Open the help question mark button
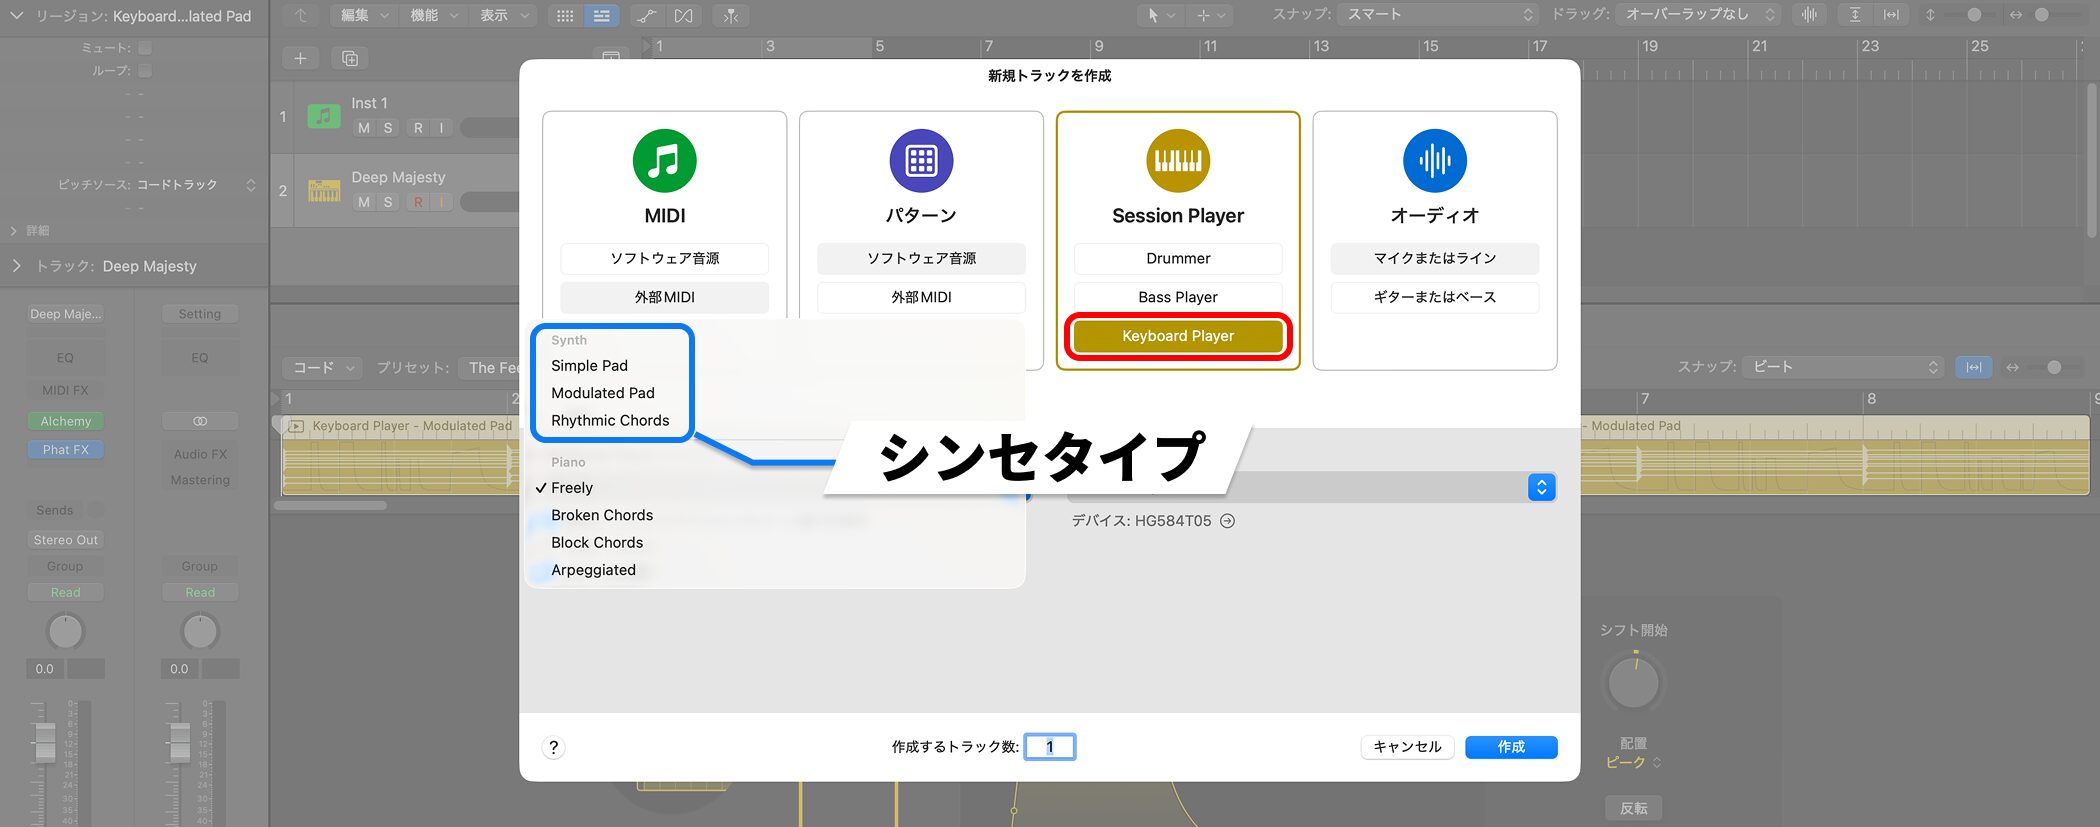 coord(553,747)
